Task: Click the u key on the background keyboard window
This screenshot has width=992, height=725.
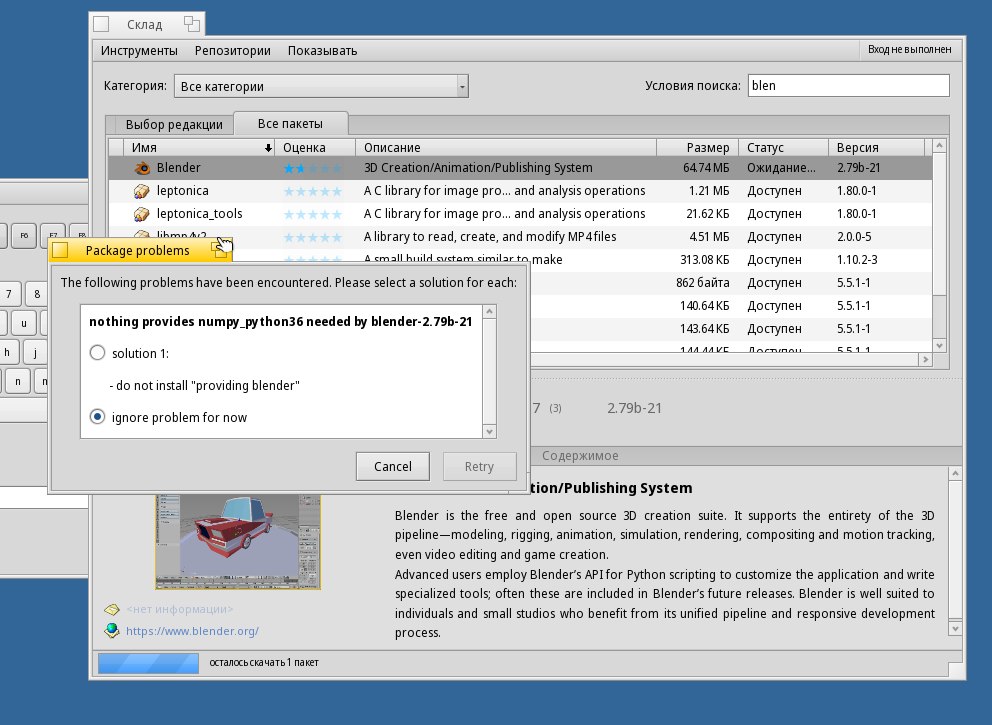Action: 23,323
